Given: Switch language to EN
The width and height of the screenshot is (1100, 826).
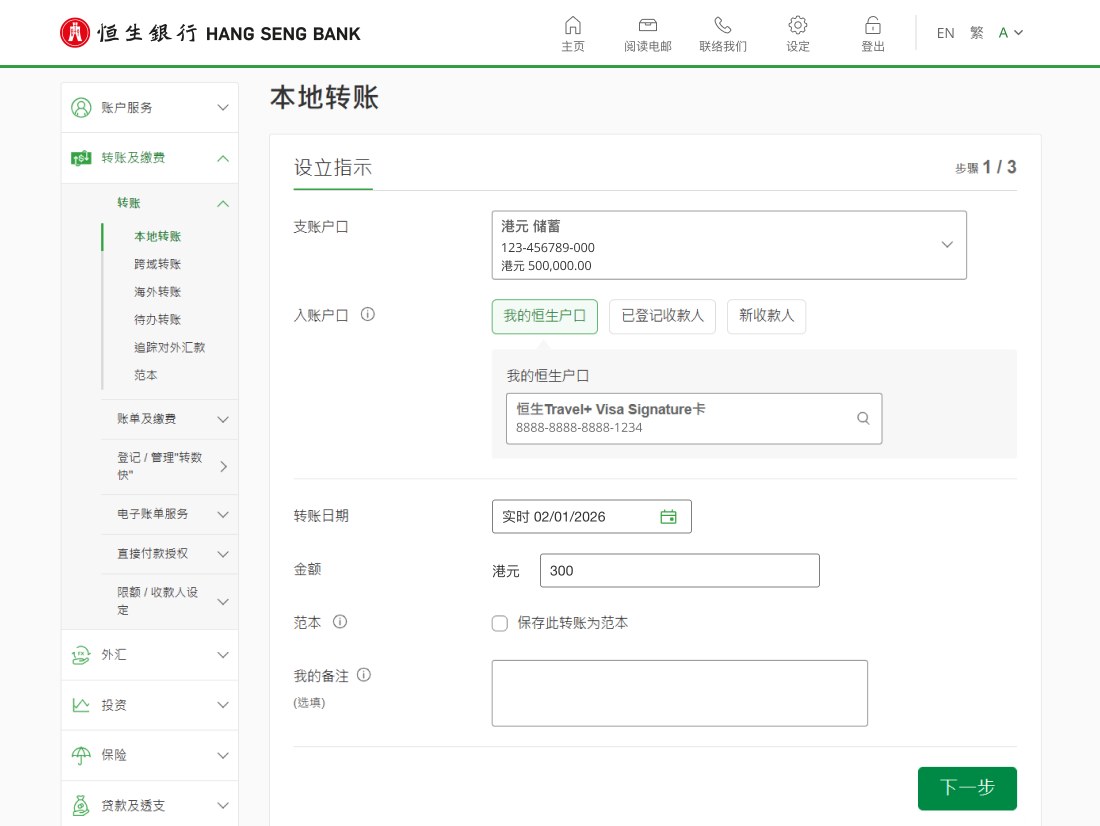Looking at the screenshot, I should point(945,33).
